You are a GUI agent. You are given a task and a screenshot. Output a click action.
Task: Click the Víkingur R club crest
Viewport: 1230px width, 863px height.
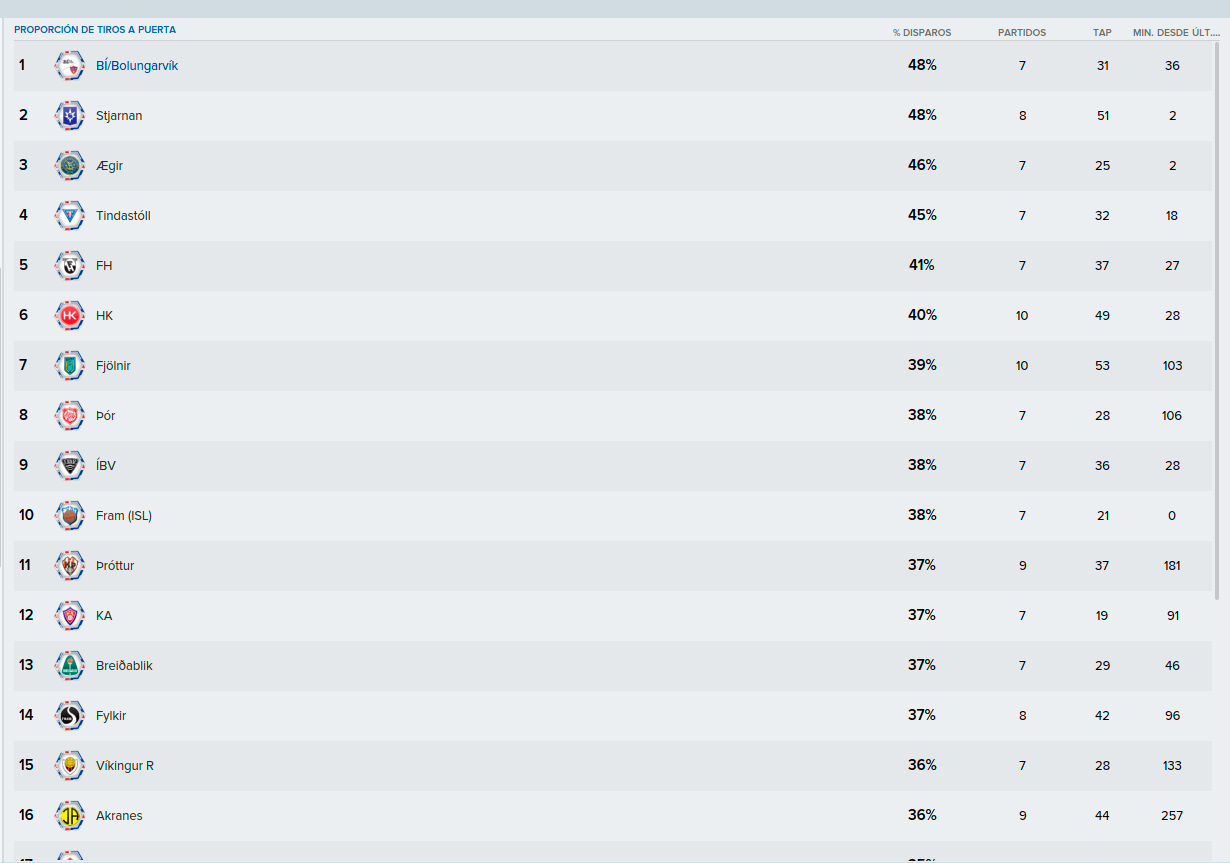70,766
